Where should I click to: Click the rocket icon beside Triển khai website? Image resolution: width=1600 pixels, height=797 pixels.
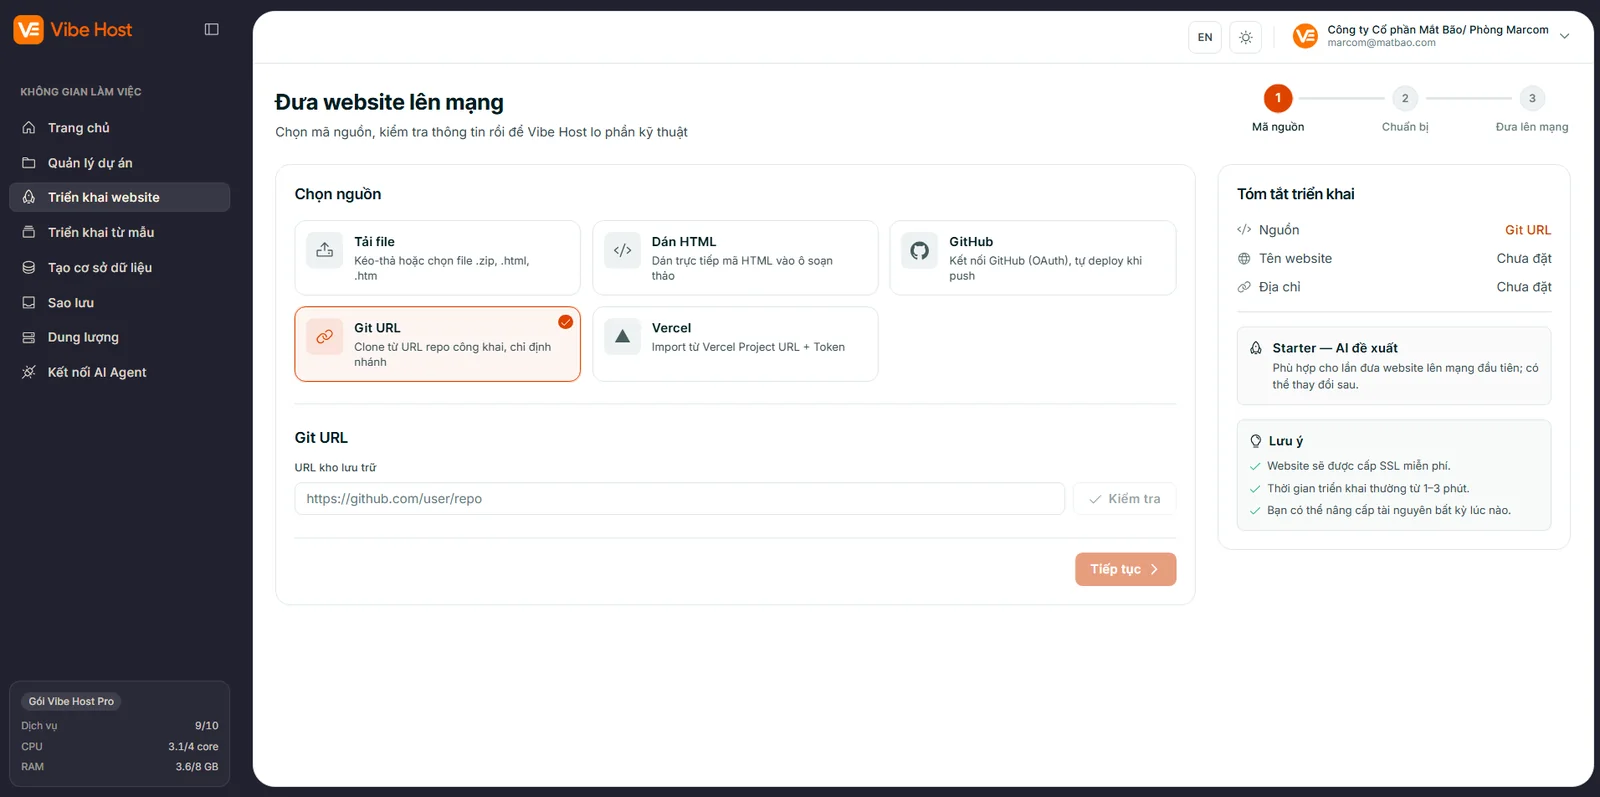point(29,198)
